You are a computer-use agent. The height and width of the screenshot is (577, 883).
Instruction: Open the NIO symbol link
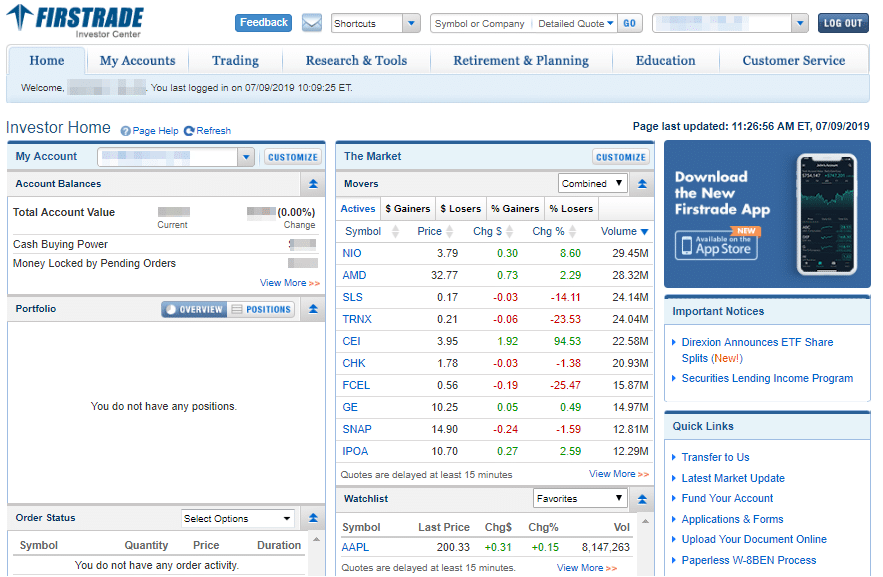coord(352,253)
